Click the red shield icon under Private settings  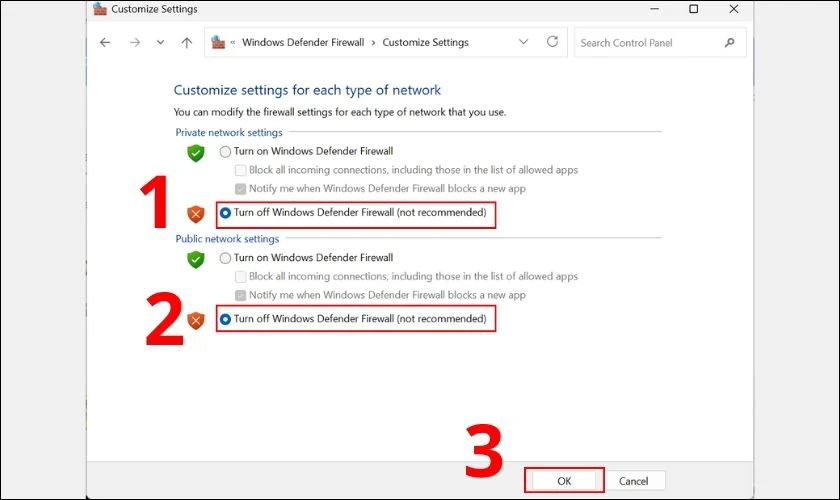click(196, 214)
